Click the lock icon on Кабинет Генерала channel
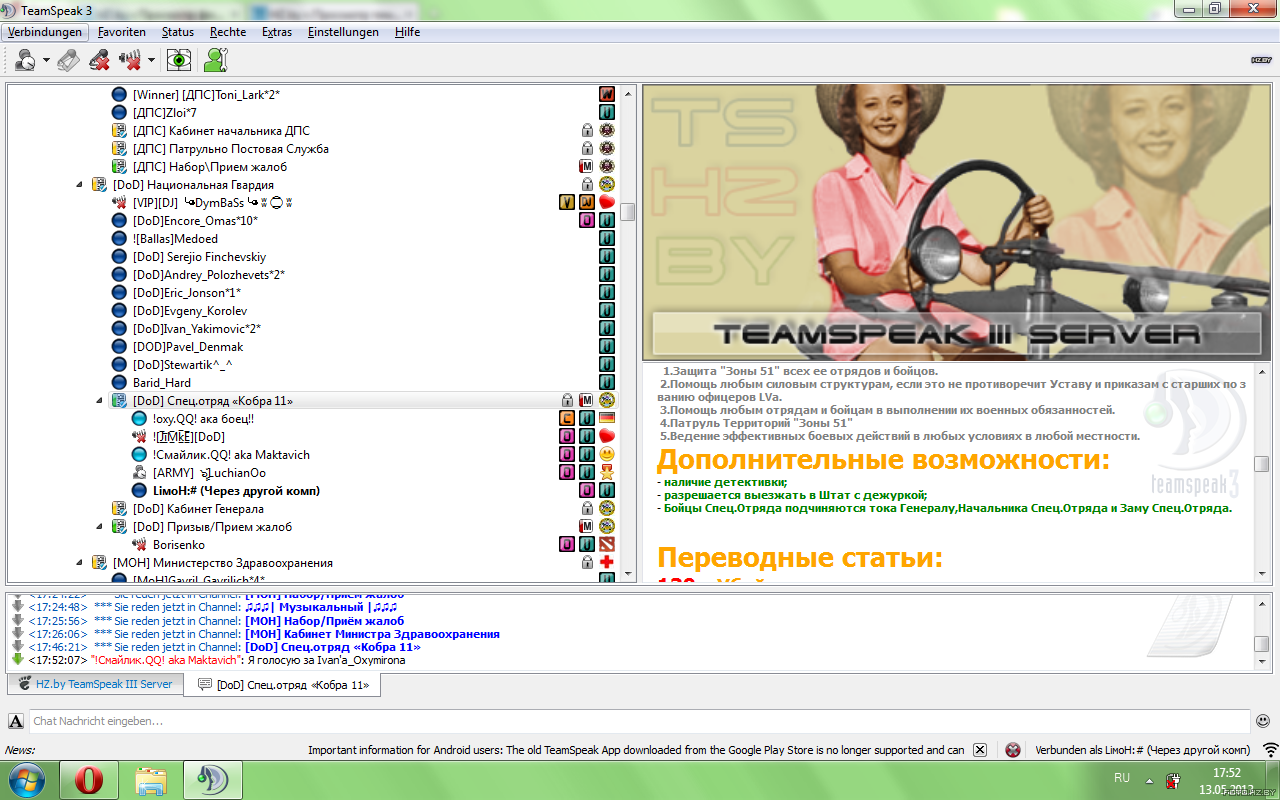The width and height of the screenshot is (1280, 800). pyautogui.click(x=588, y=509)
